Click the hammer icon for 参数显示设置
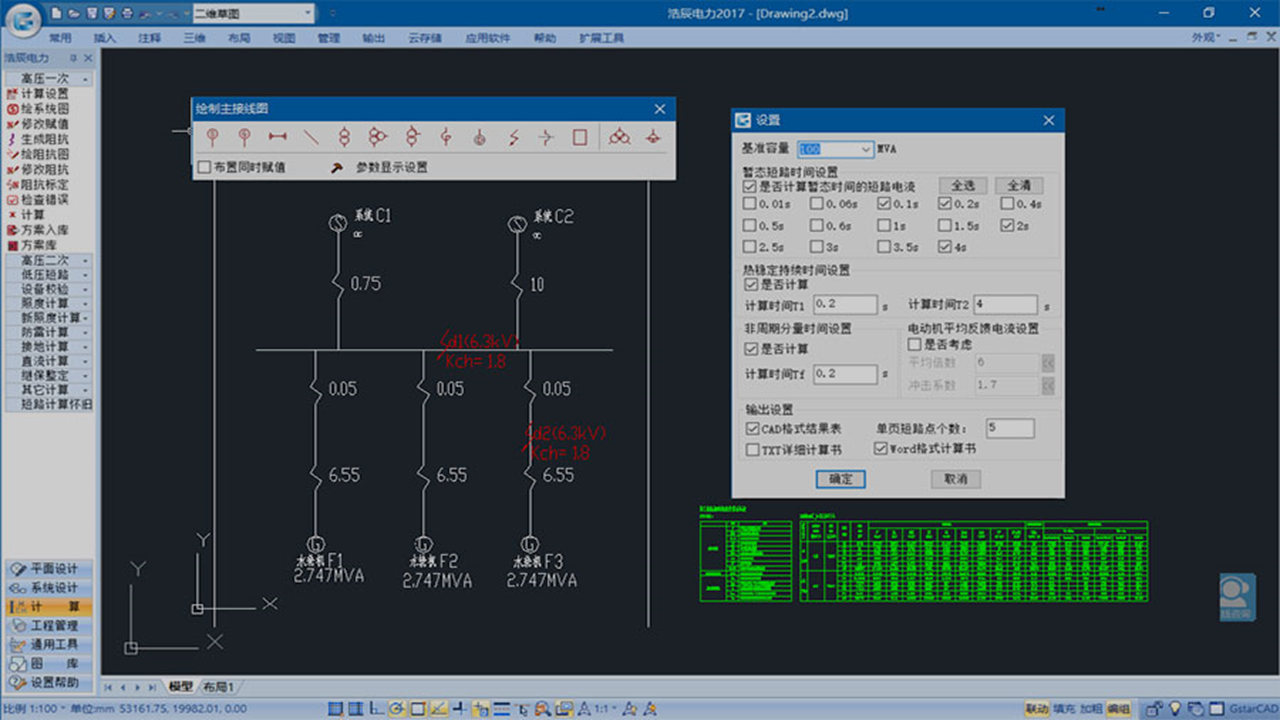Image resolution: width=1280 pixels, height=720 pixels. (336, 167)
